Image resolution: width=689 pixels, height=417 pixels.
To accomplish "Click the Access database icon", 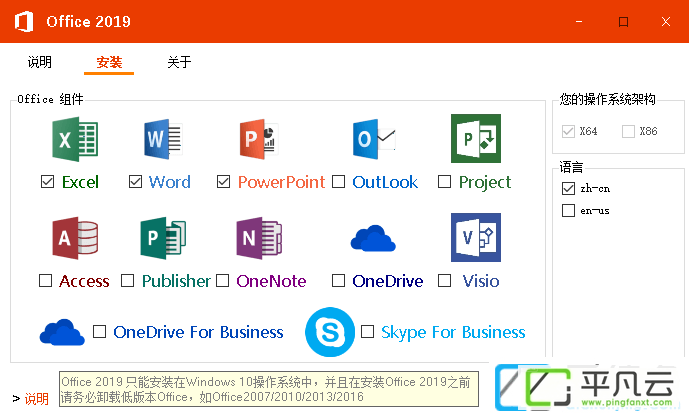I will click(x=75, y=238).
